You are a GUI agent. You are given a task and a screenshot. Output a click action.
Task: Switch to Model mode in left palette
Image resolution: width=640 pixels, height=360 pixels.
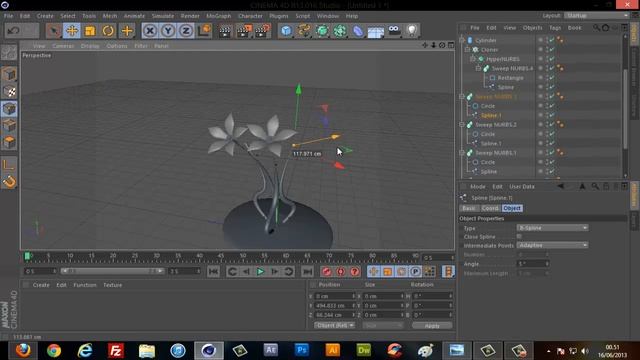tap(9, 74)
